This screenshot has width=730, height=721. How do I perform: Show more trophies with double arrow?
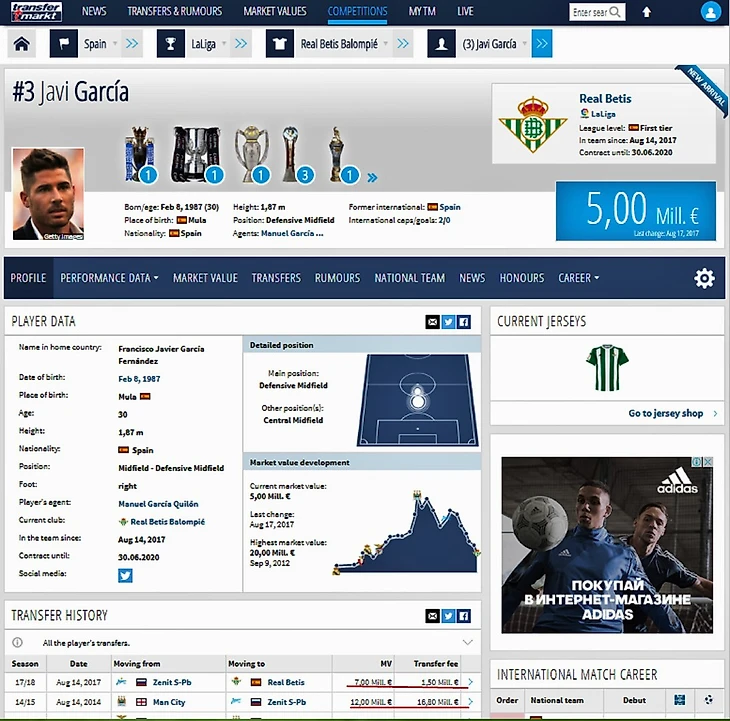point(372,177)
